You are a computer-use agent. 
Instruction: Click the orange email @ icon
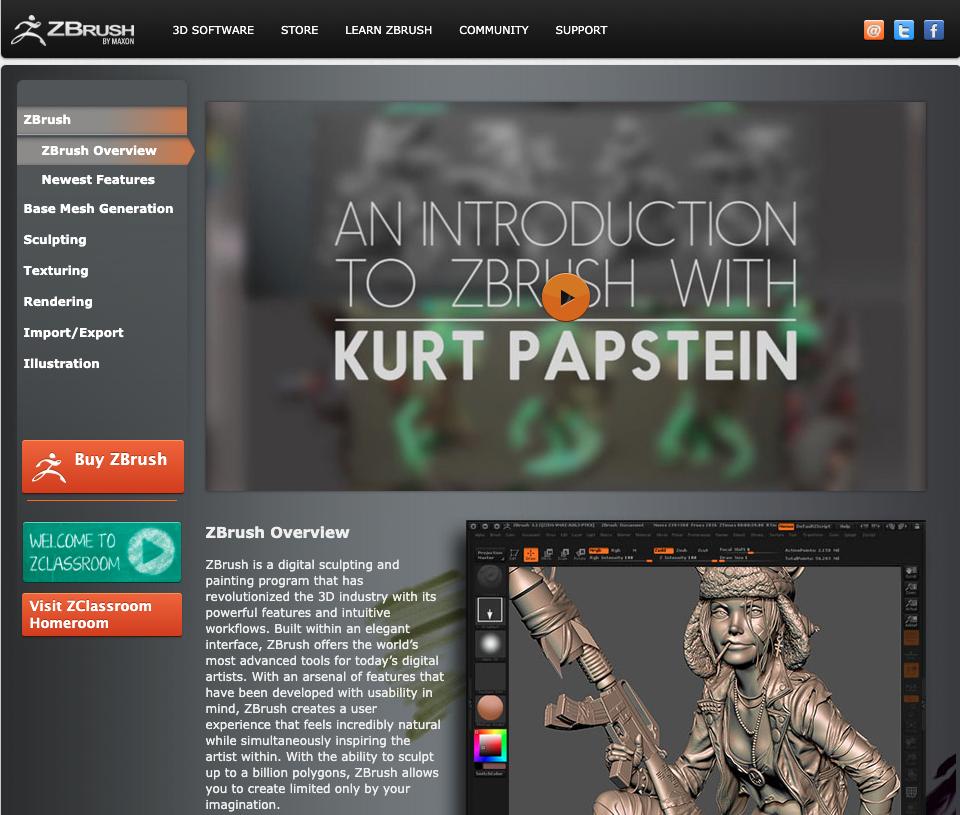click(874, 30)
